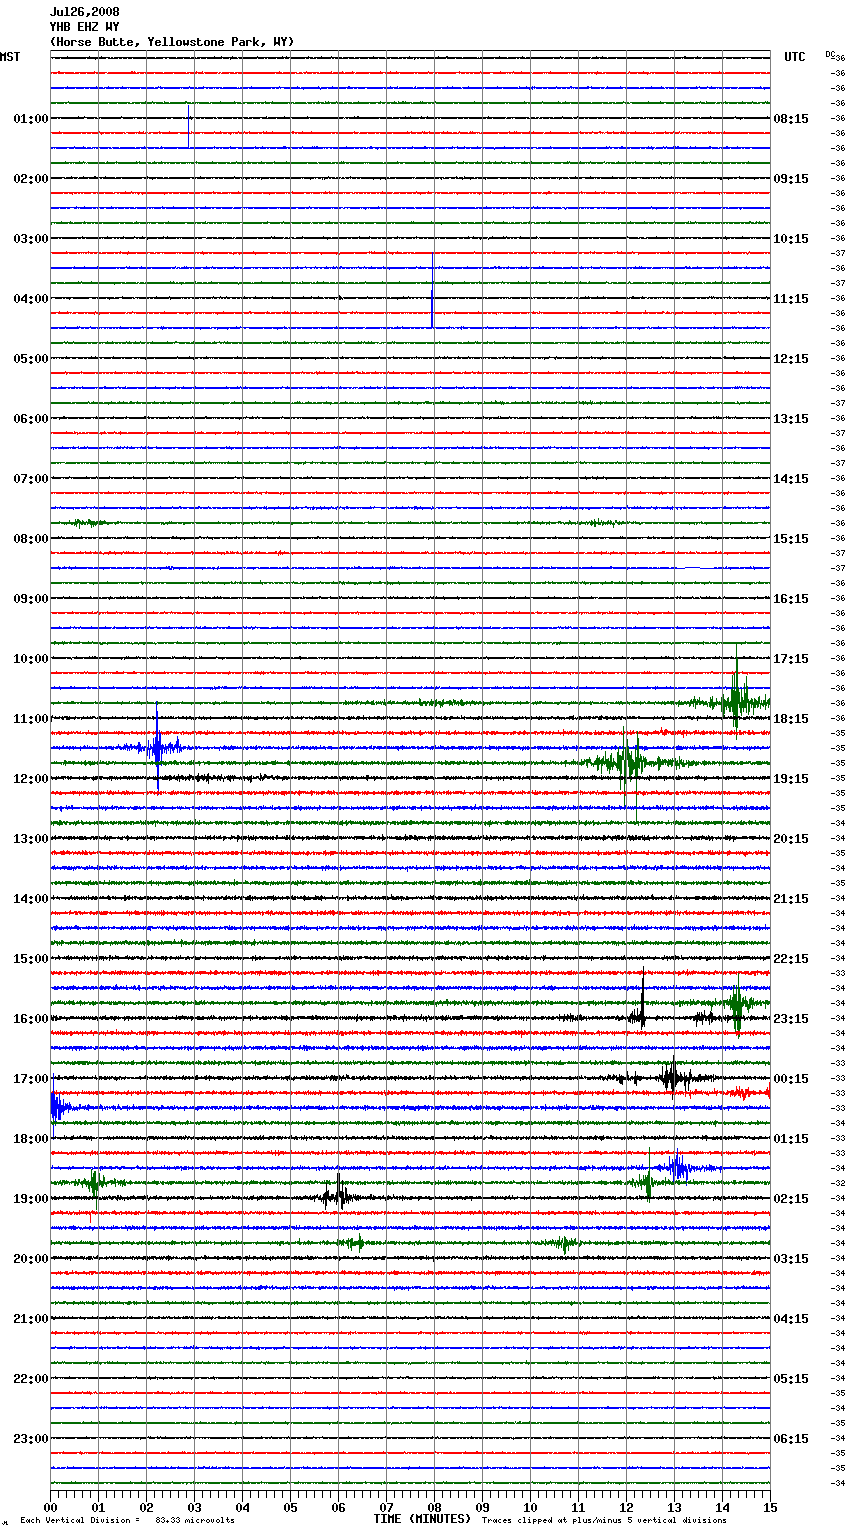Click minute axis tick label 08
Screen dimensions: 850x1534
point(434,1507)
